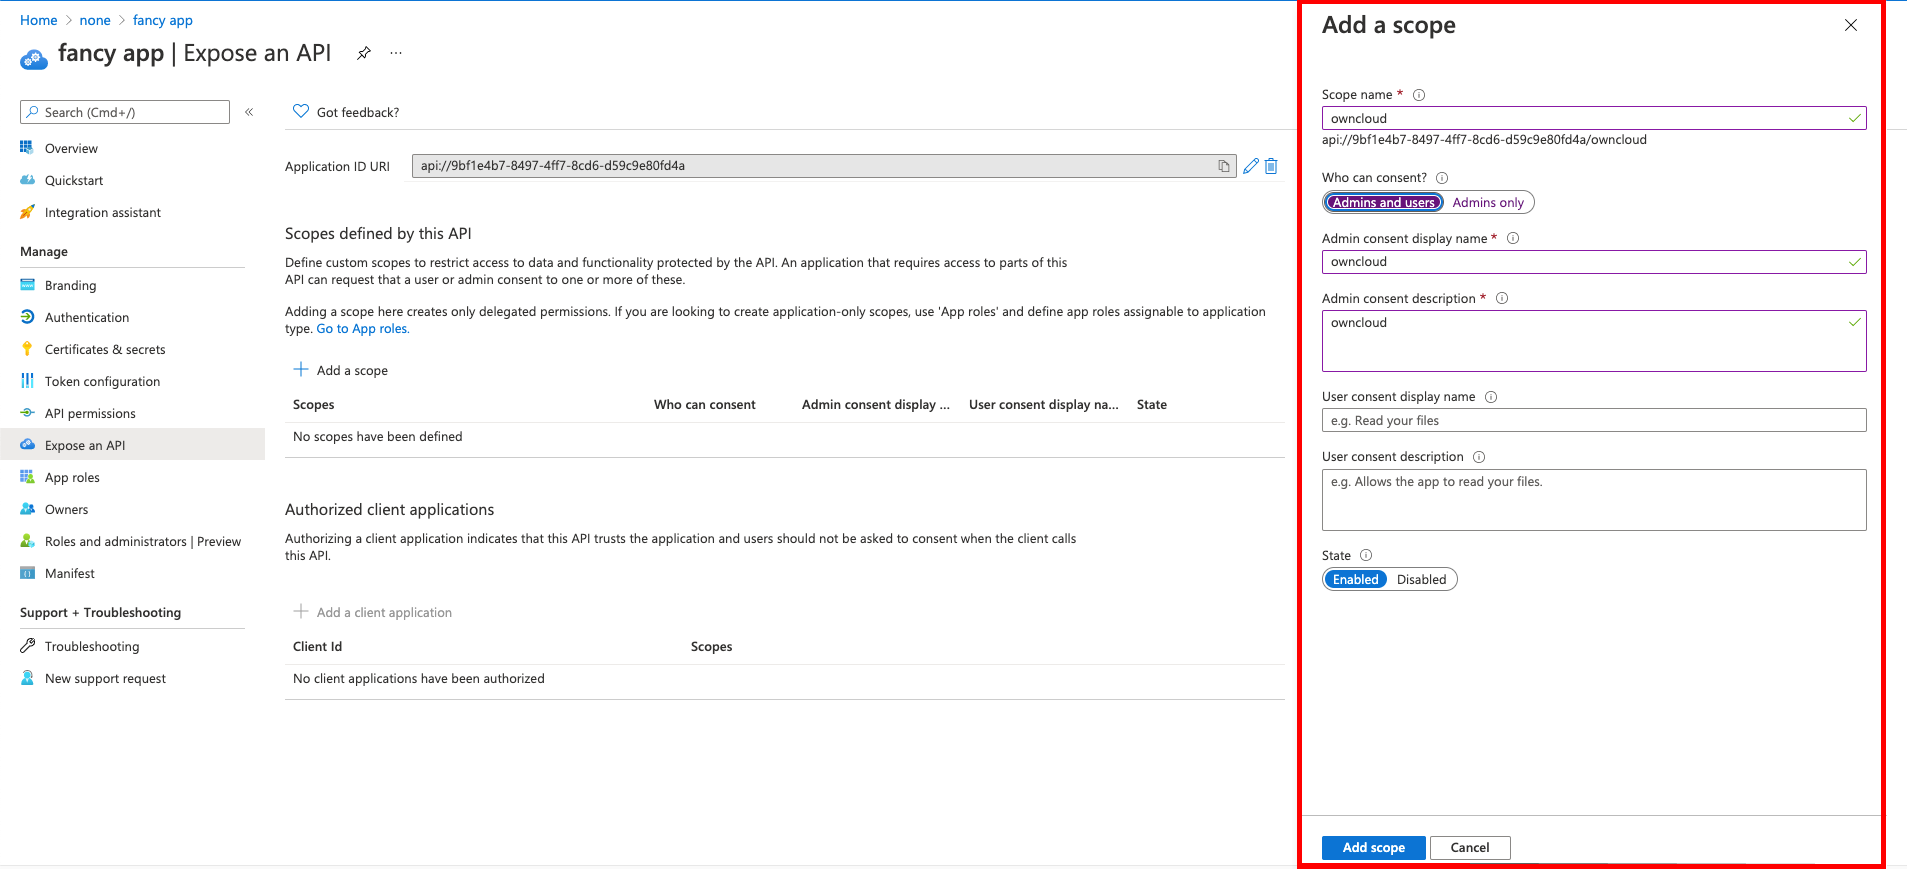This screenshot has height=869, width=1907.
Task: Click the App roles icon
Action: point(27,477)
